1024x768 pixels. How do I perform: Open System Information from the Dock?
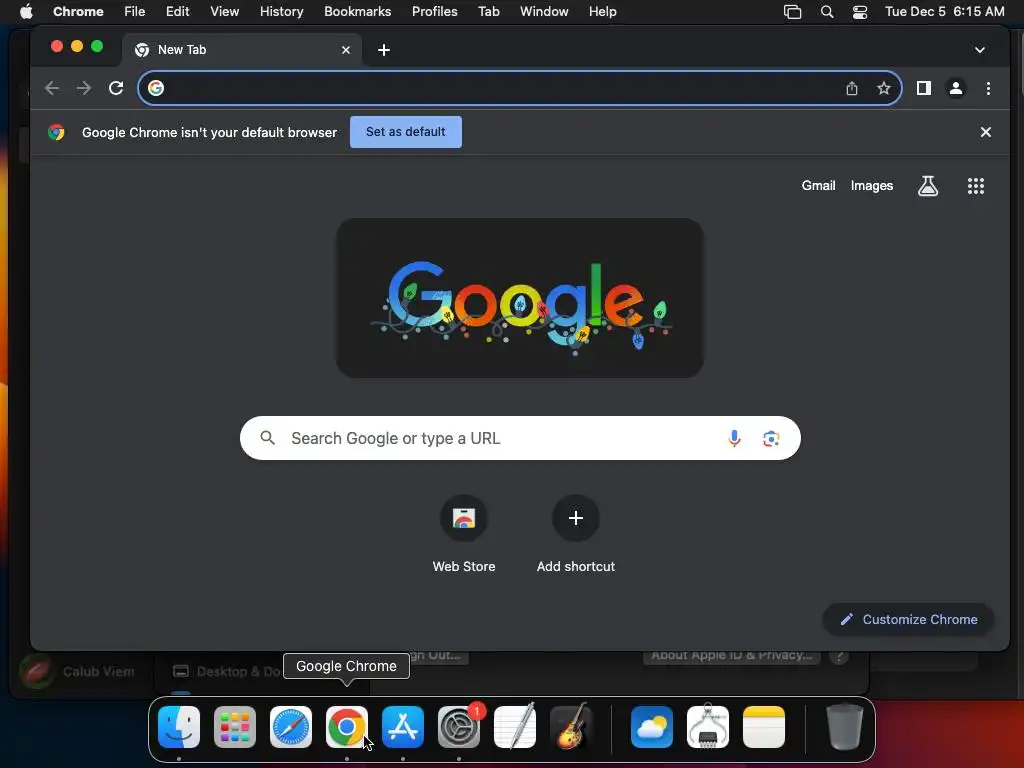(708, 726)
